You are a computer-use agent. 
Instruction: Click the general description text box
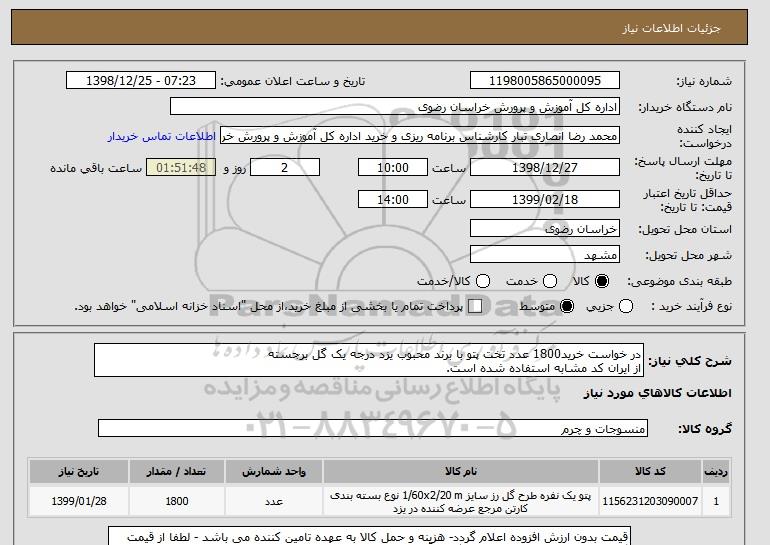(369, 360)
